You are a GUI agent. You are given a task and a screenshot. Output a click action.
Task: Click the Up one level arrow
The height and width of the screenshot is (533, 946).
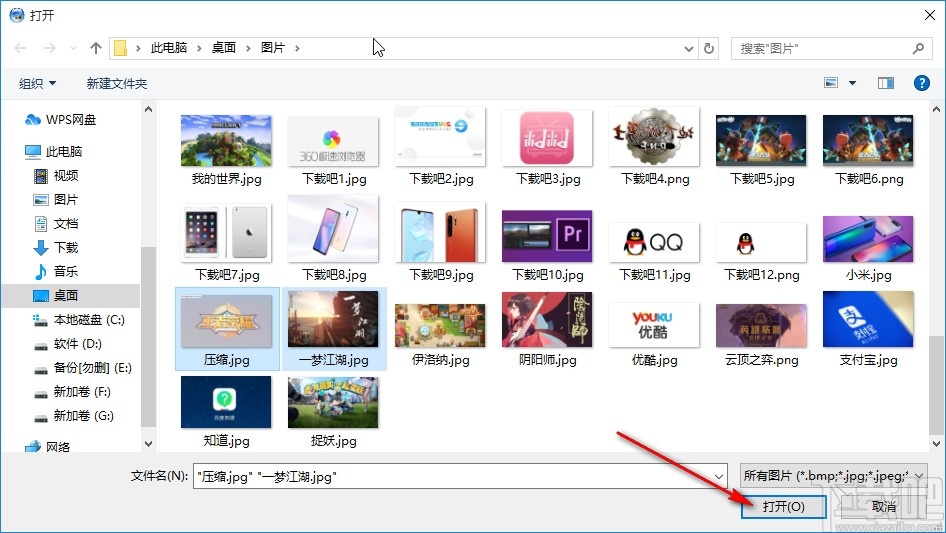click(96, 48)
